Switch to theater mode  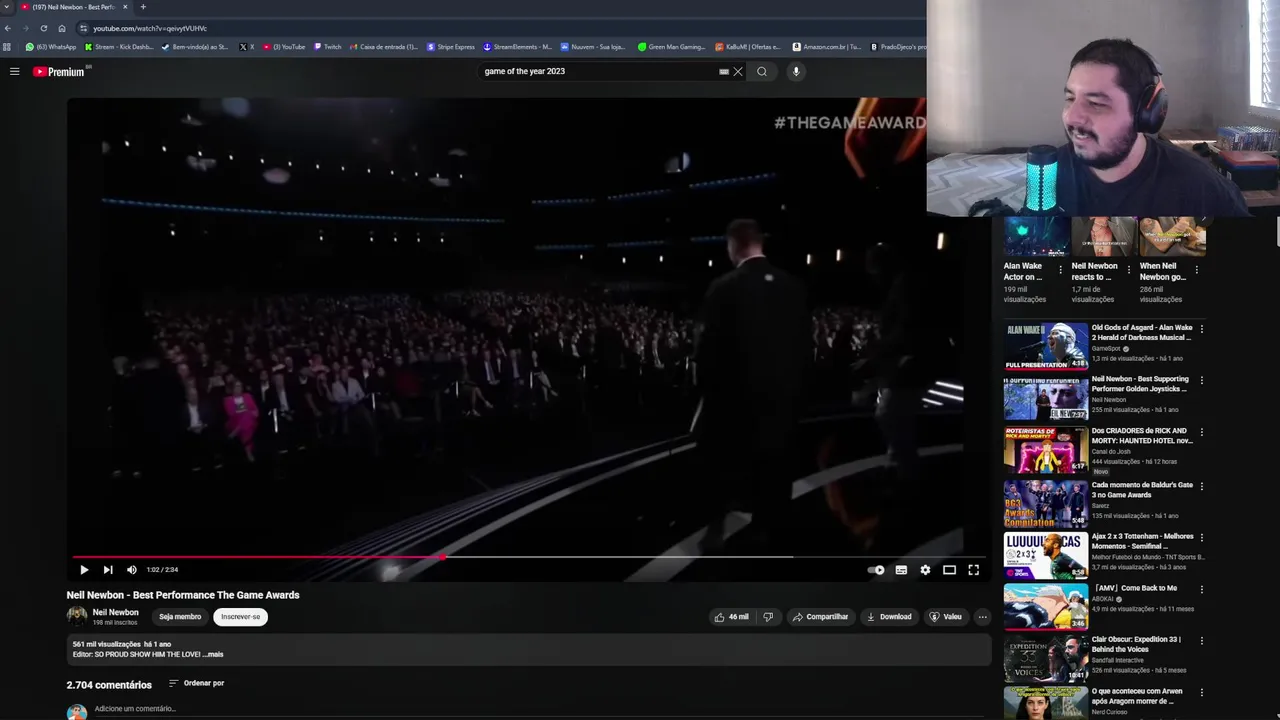949,570
